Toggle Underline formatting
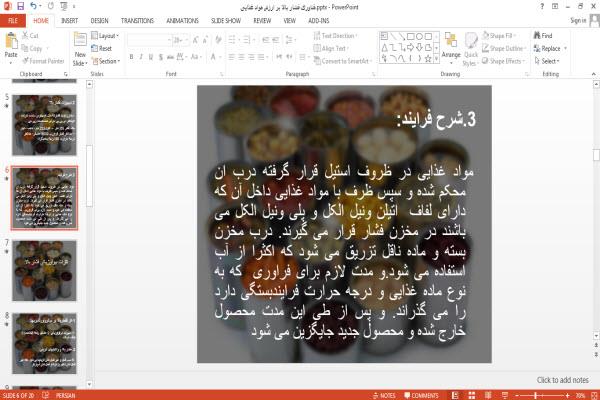The image size is (600, 400). coord(151,57)
